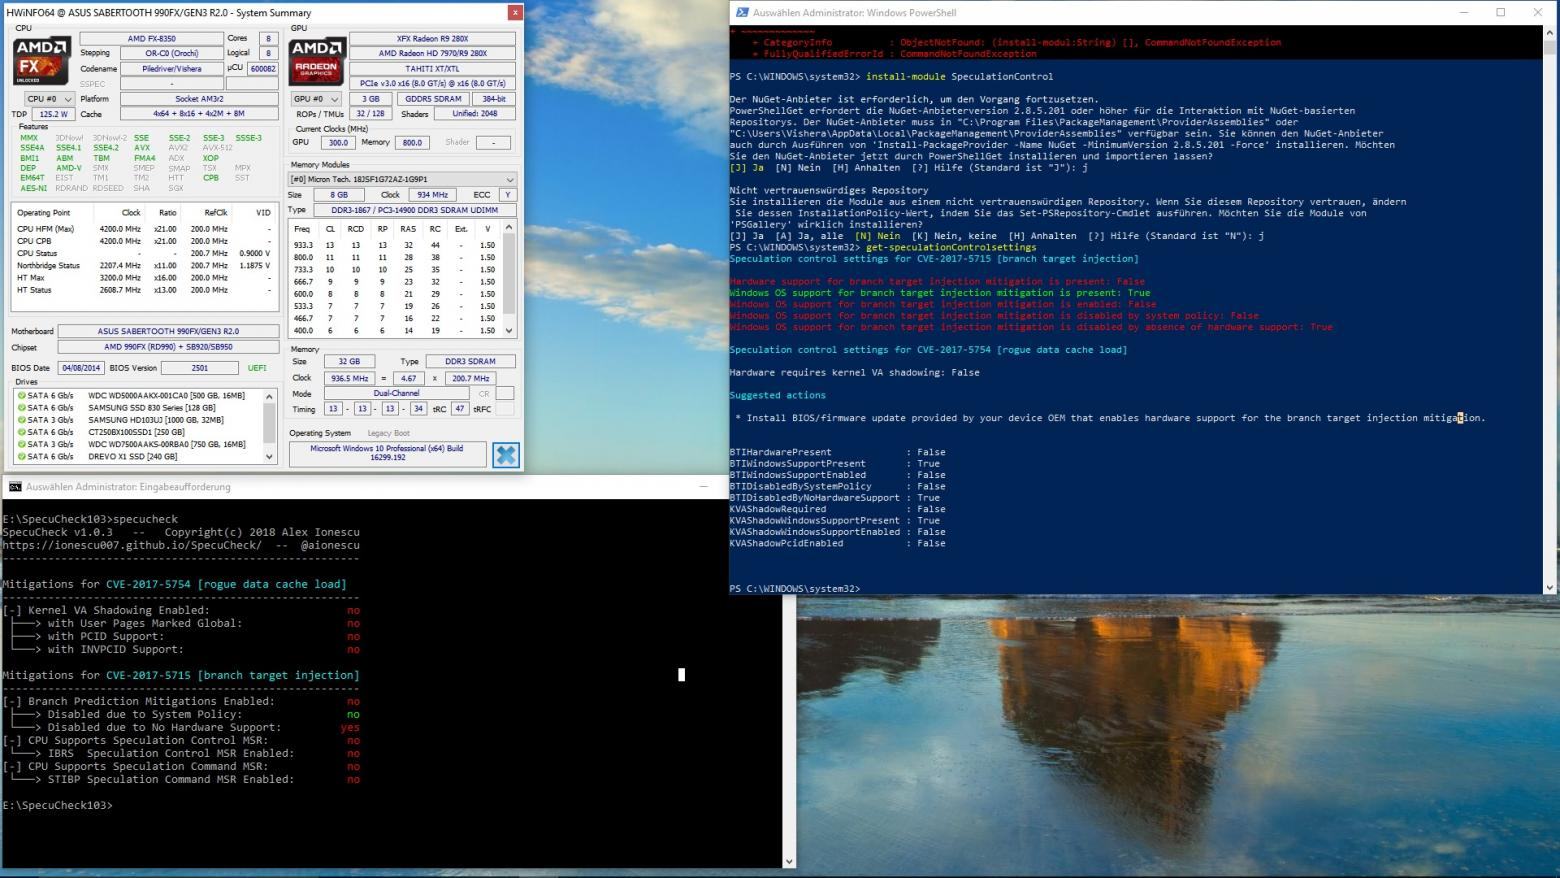
Task: Click the AMD 990FX chipset field
Action: point(168,347)
